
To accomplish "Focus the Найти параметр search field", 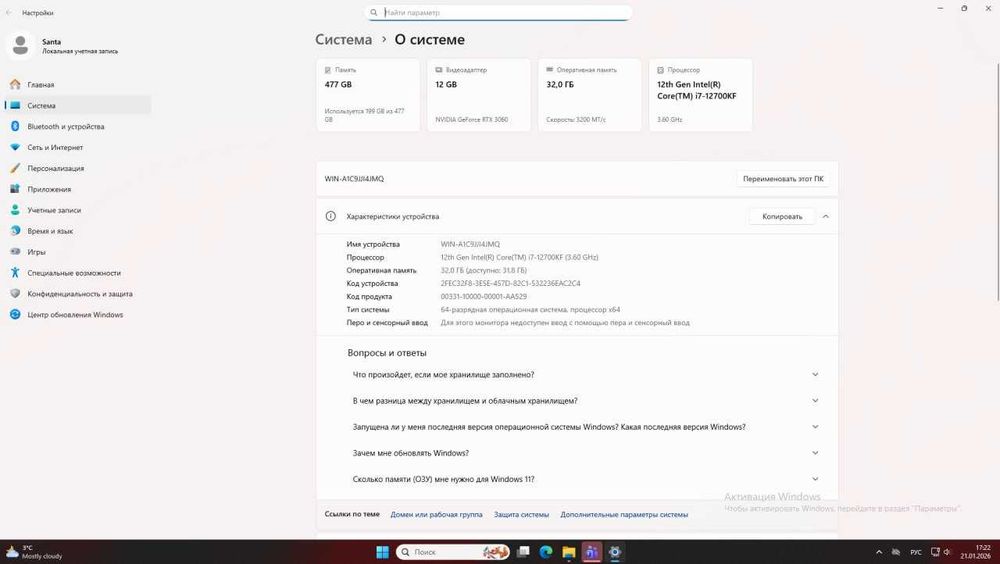I will click(498, 12).
